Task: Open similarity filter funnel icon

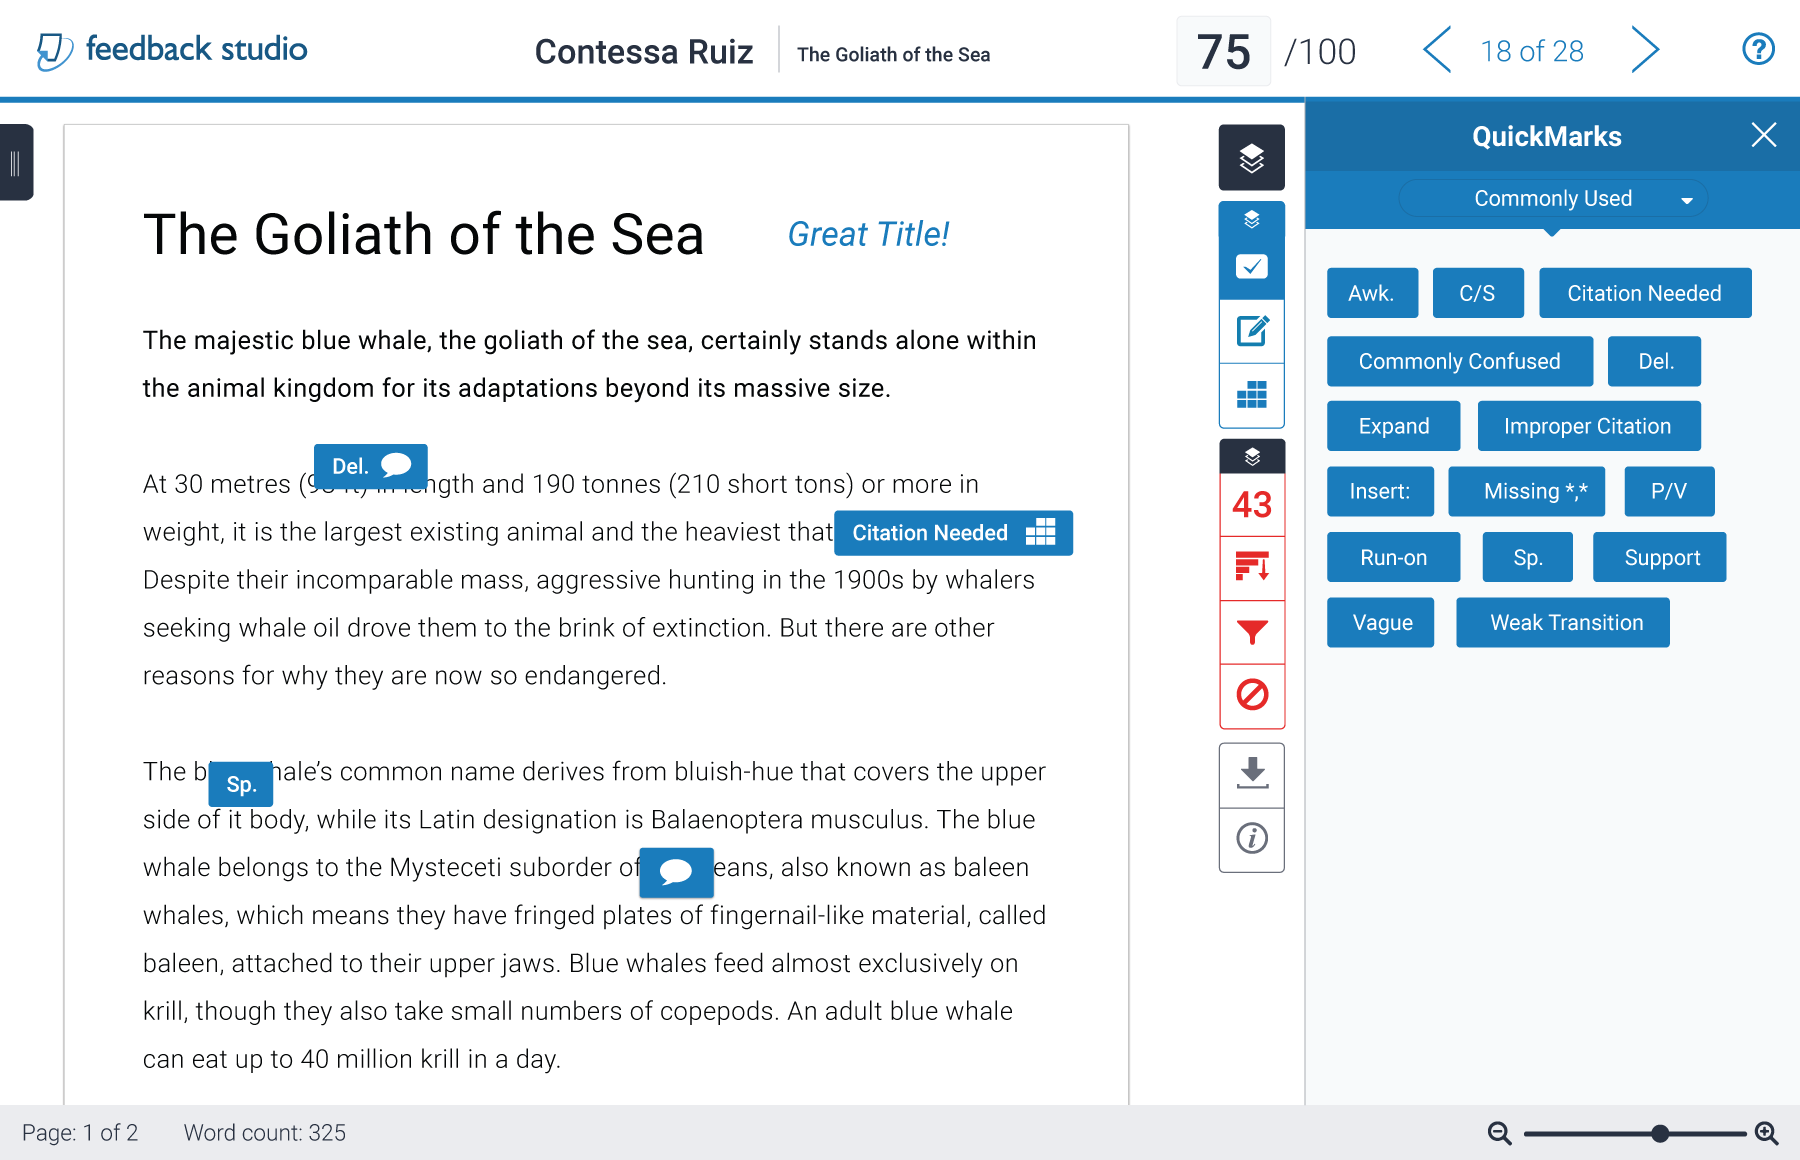Action: (1251, 632)
